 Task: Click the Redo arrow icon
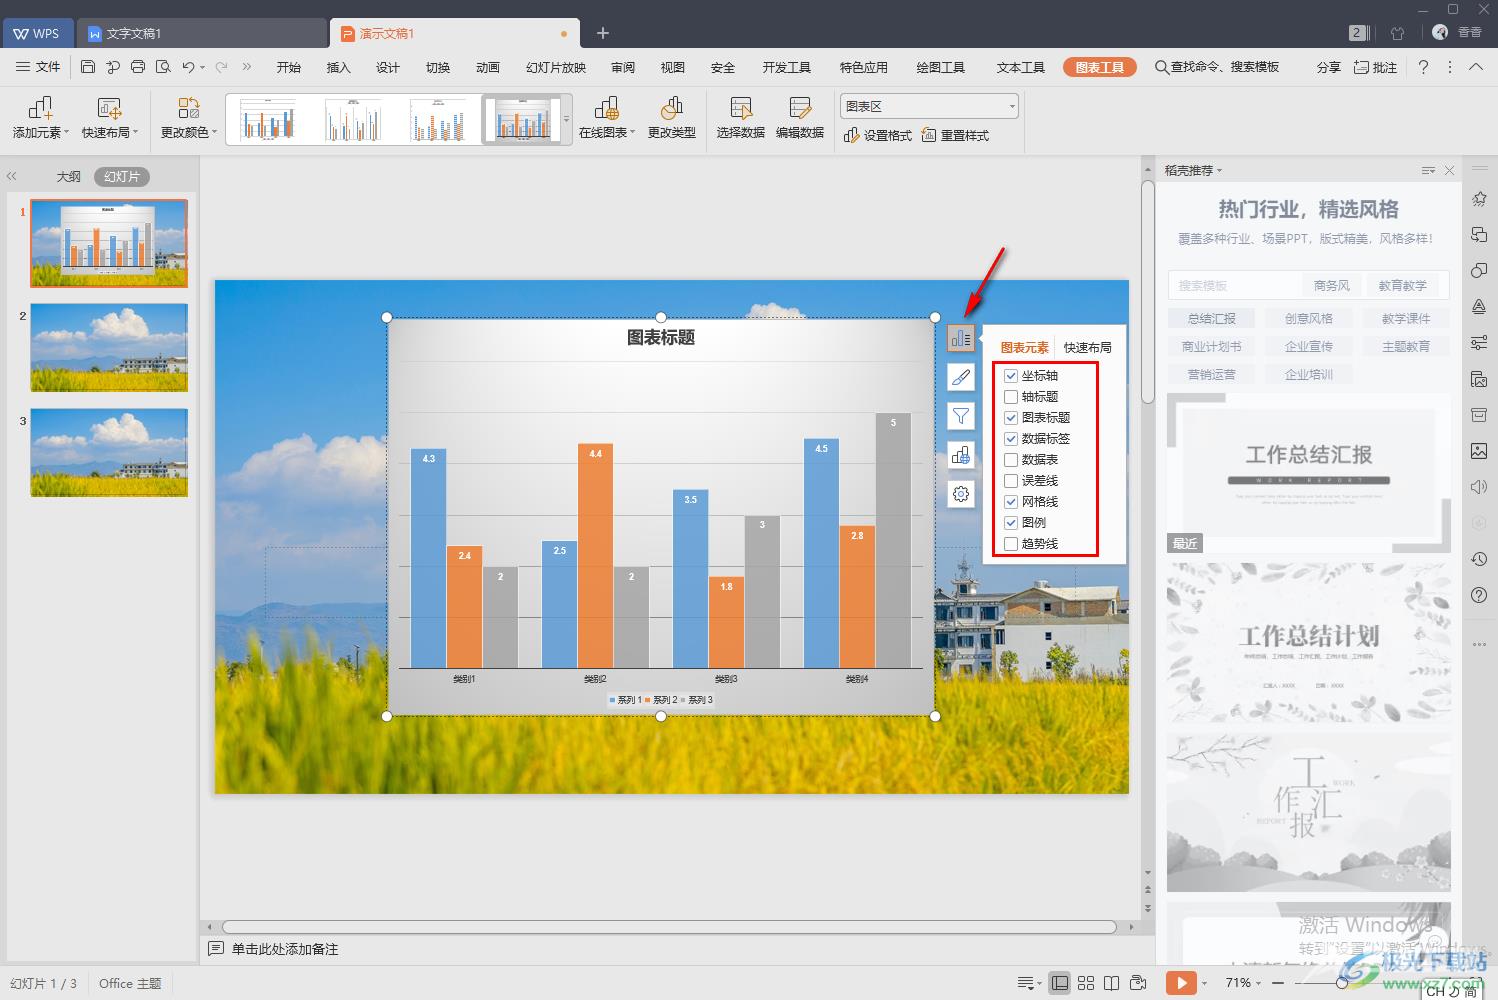pyautogui.click(x=221, y=67)
